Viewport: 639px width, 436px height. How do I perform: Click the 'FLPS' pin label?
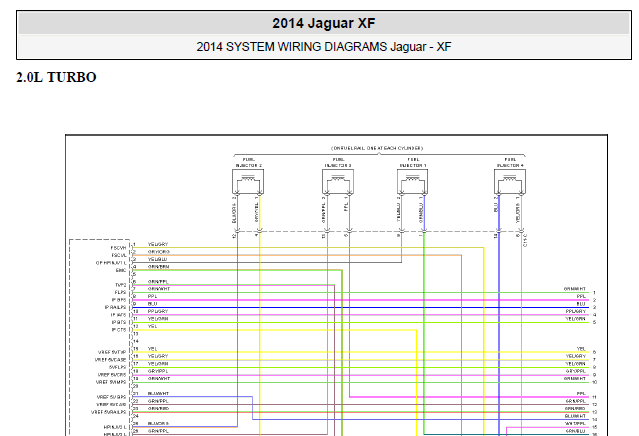pyautogui.click(x=121, y=293)
